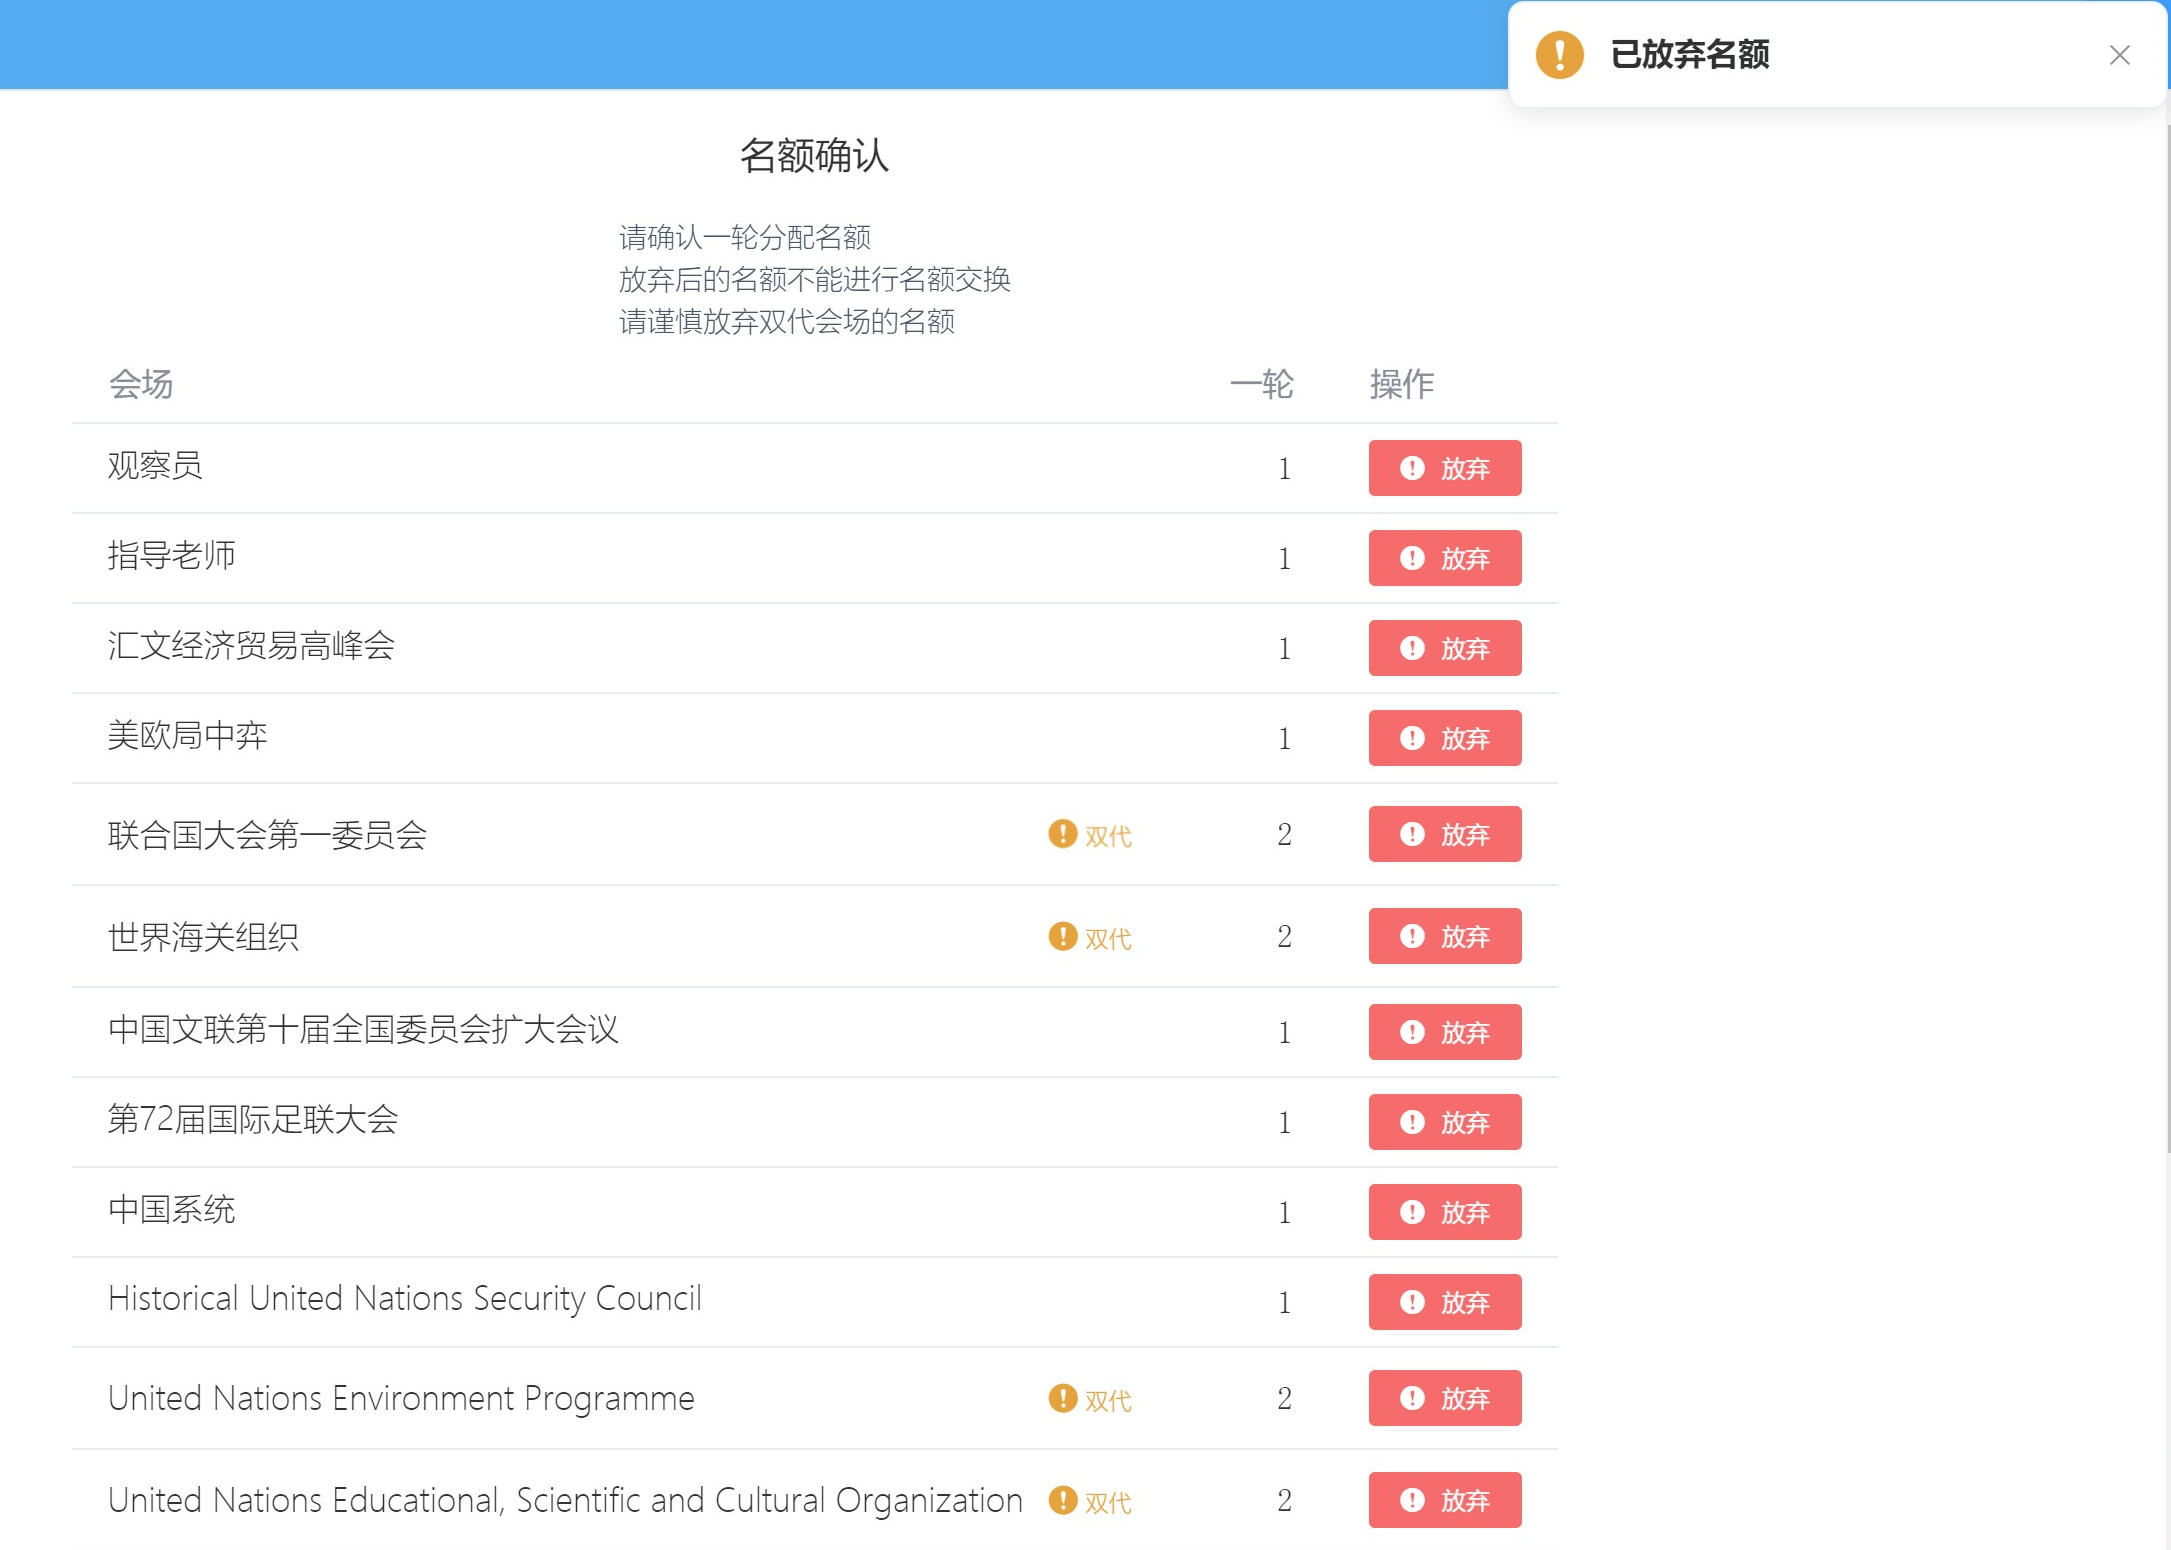Select the 指导老师 venue name
Image resolution: width=2171 pixels, height=1550 pixels.
pyautogui.click(x=171, y=556)
